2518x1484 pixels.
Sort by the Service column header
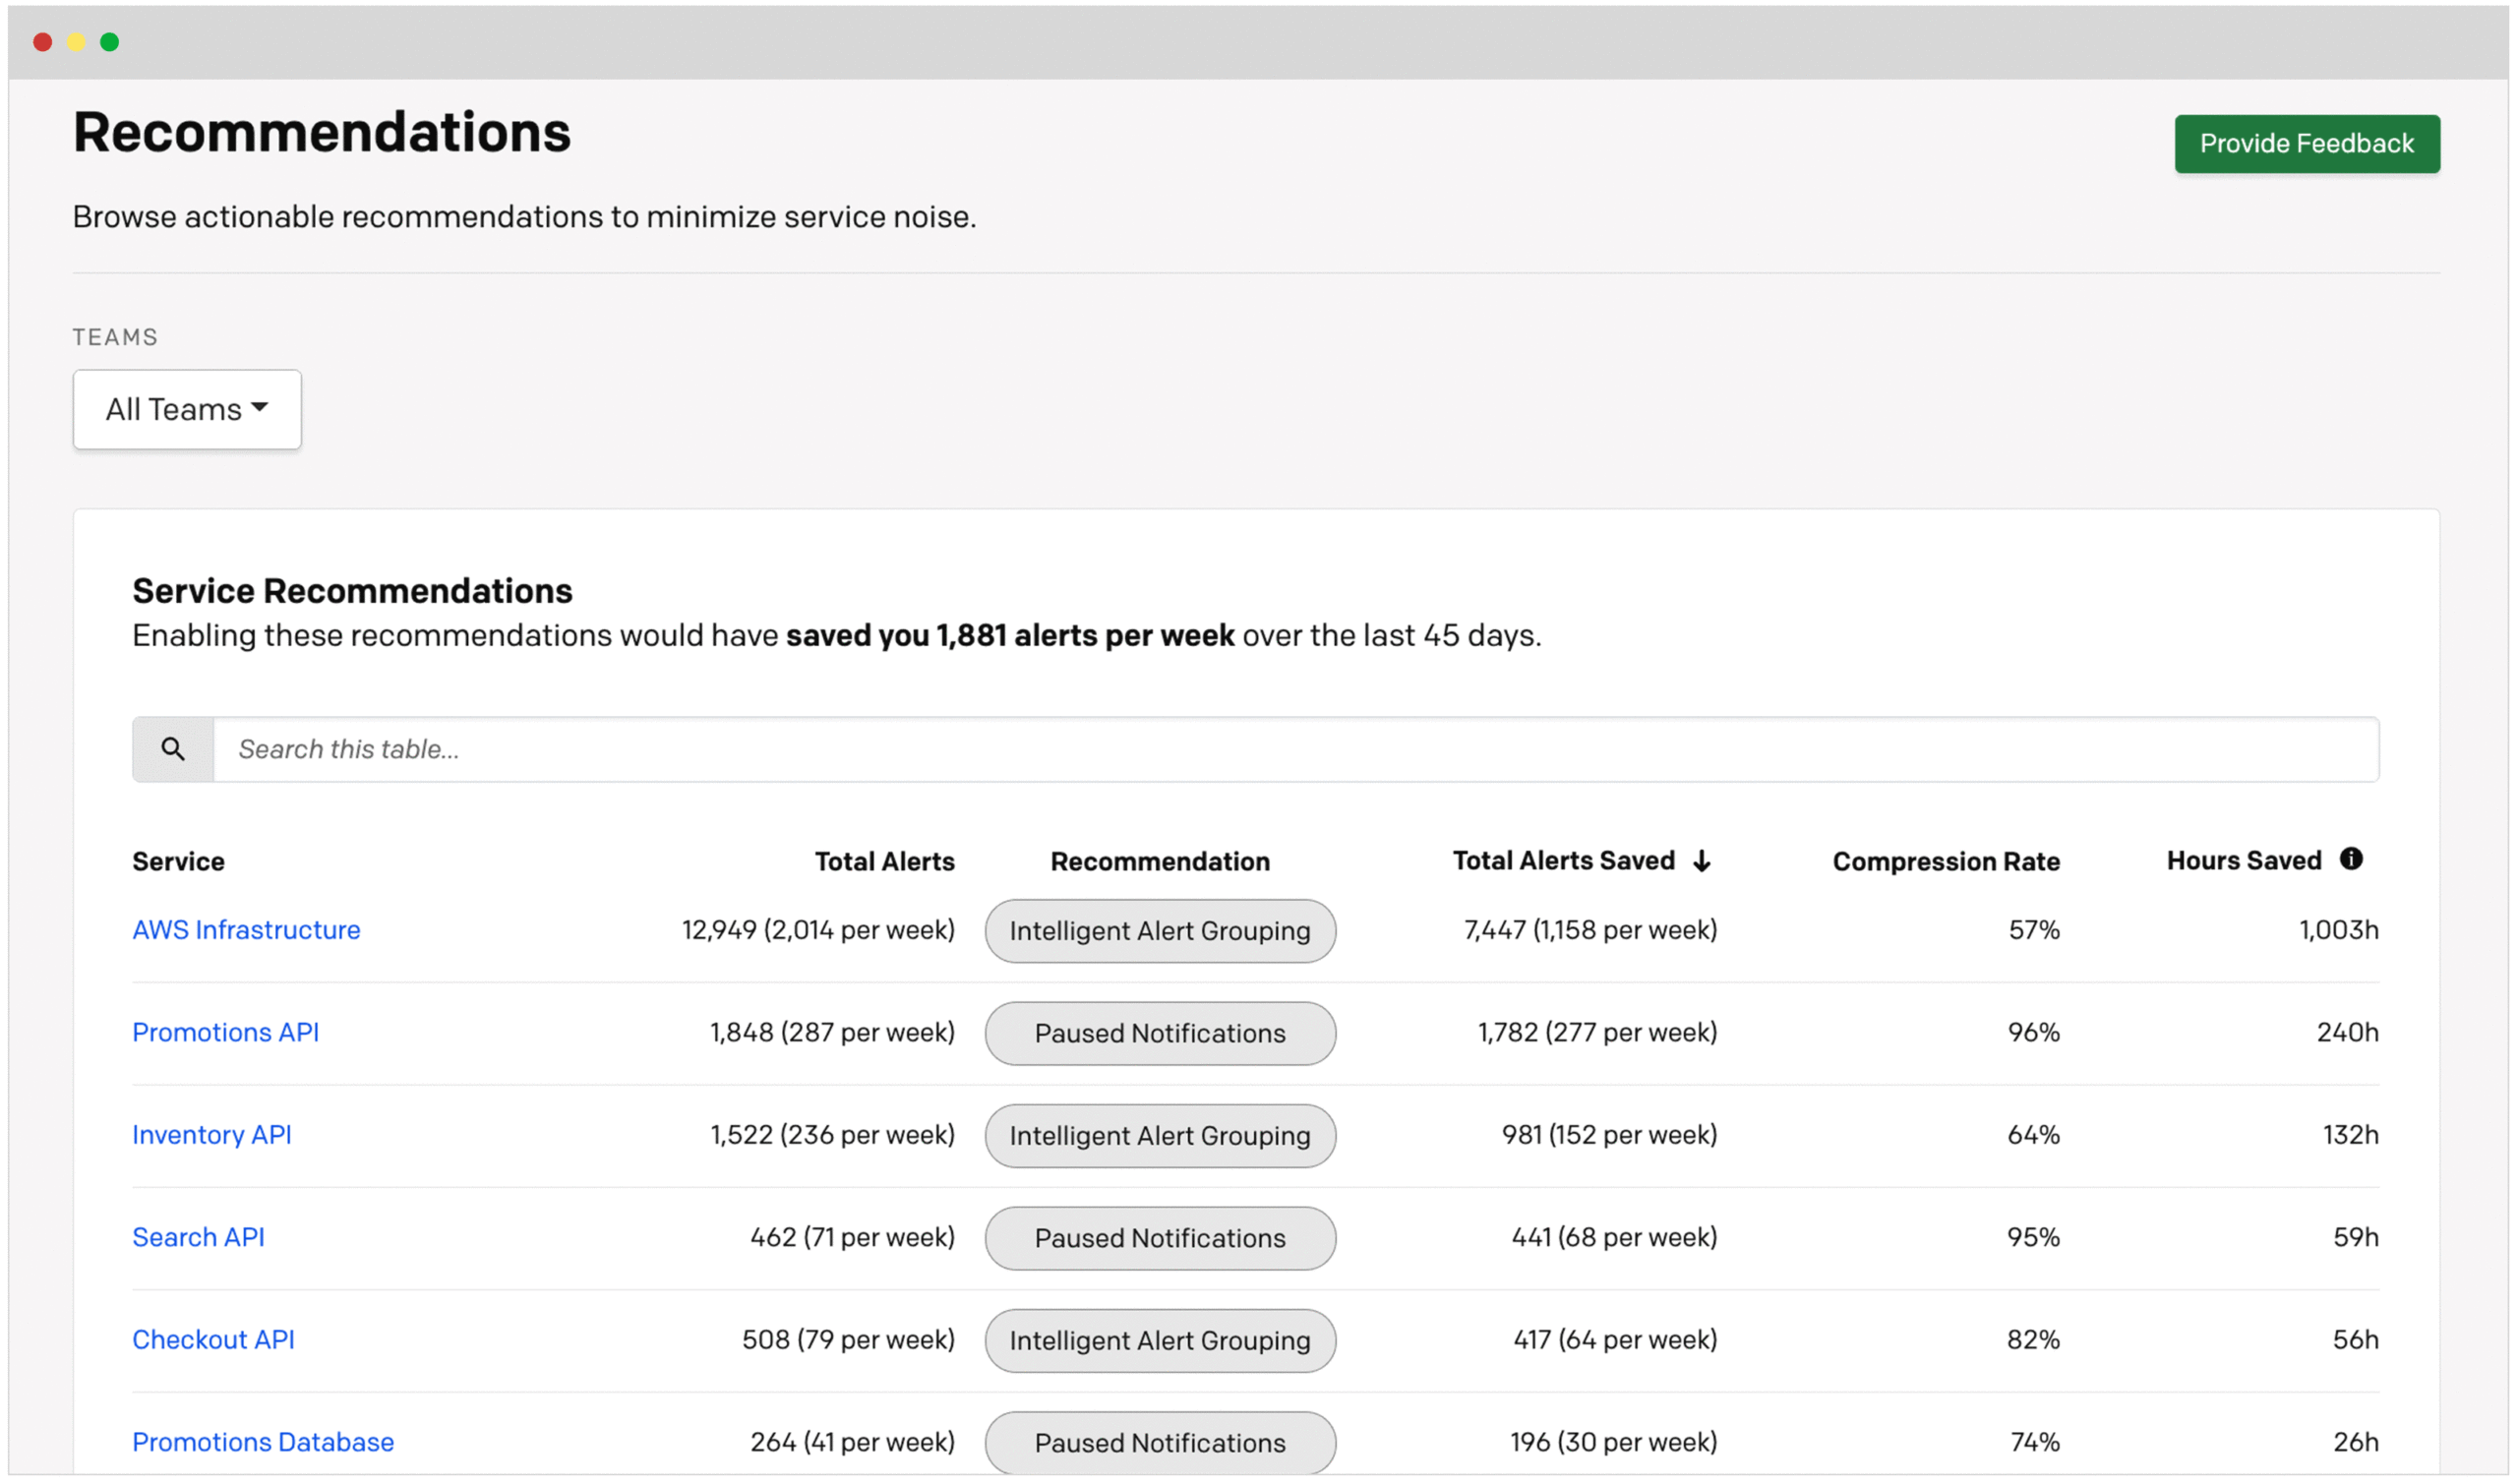pos(178,861)
